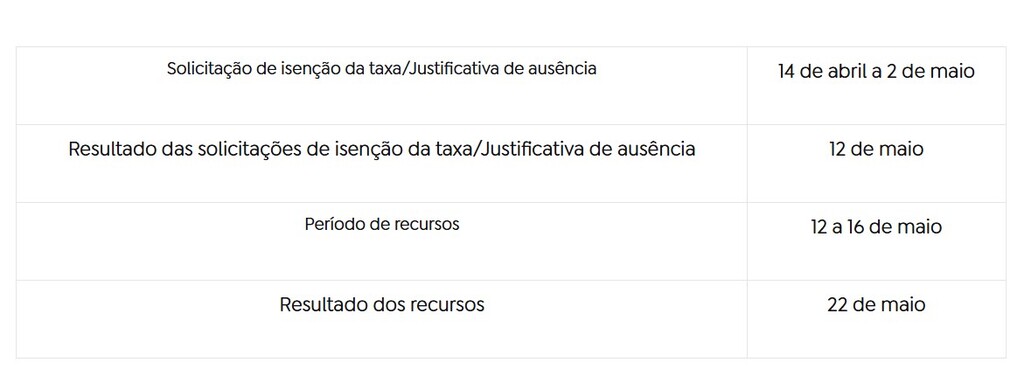Select the '12 a 16 de maio' date range
Image resolution: width=1024 pixels, height=369 pixels.
pyautogui.click(x=876, y=227)
